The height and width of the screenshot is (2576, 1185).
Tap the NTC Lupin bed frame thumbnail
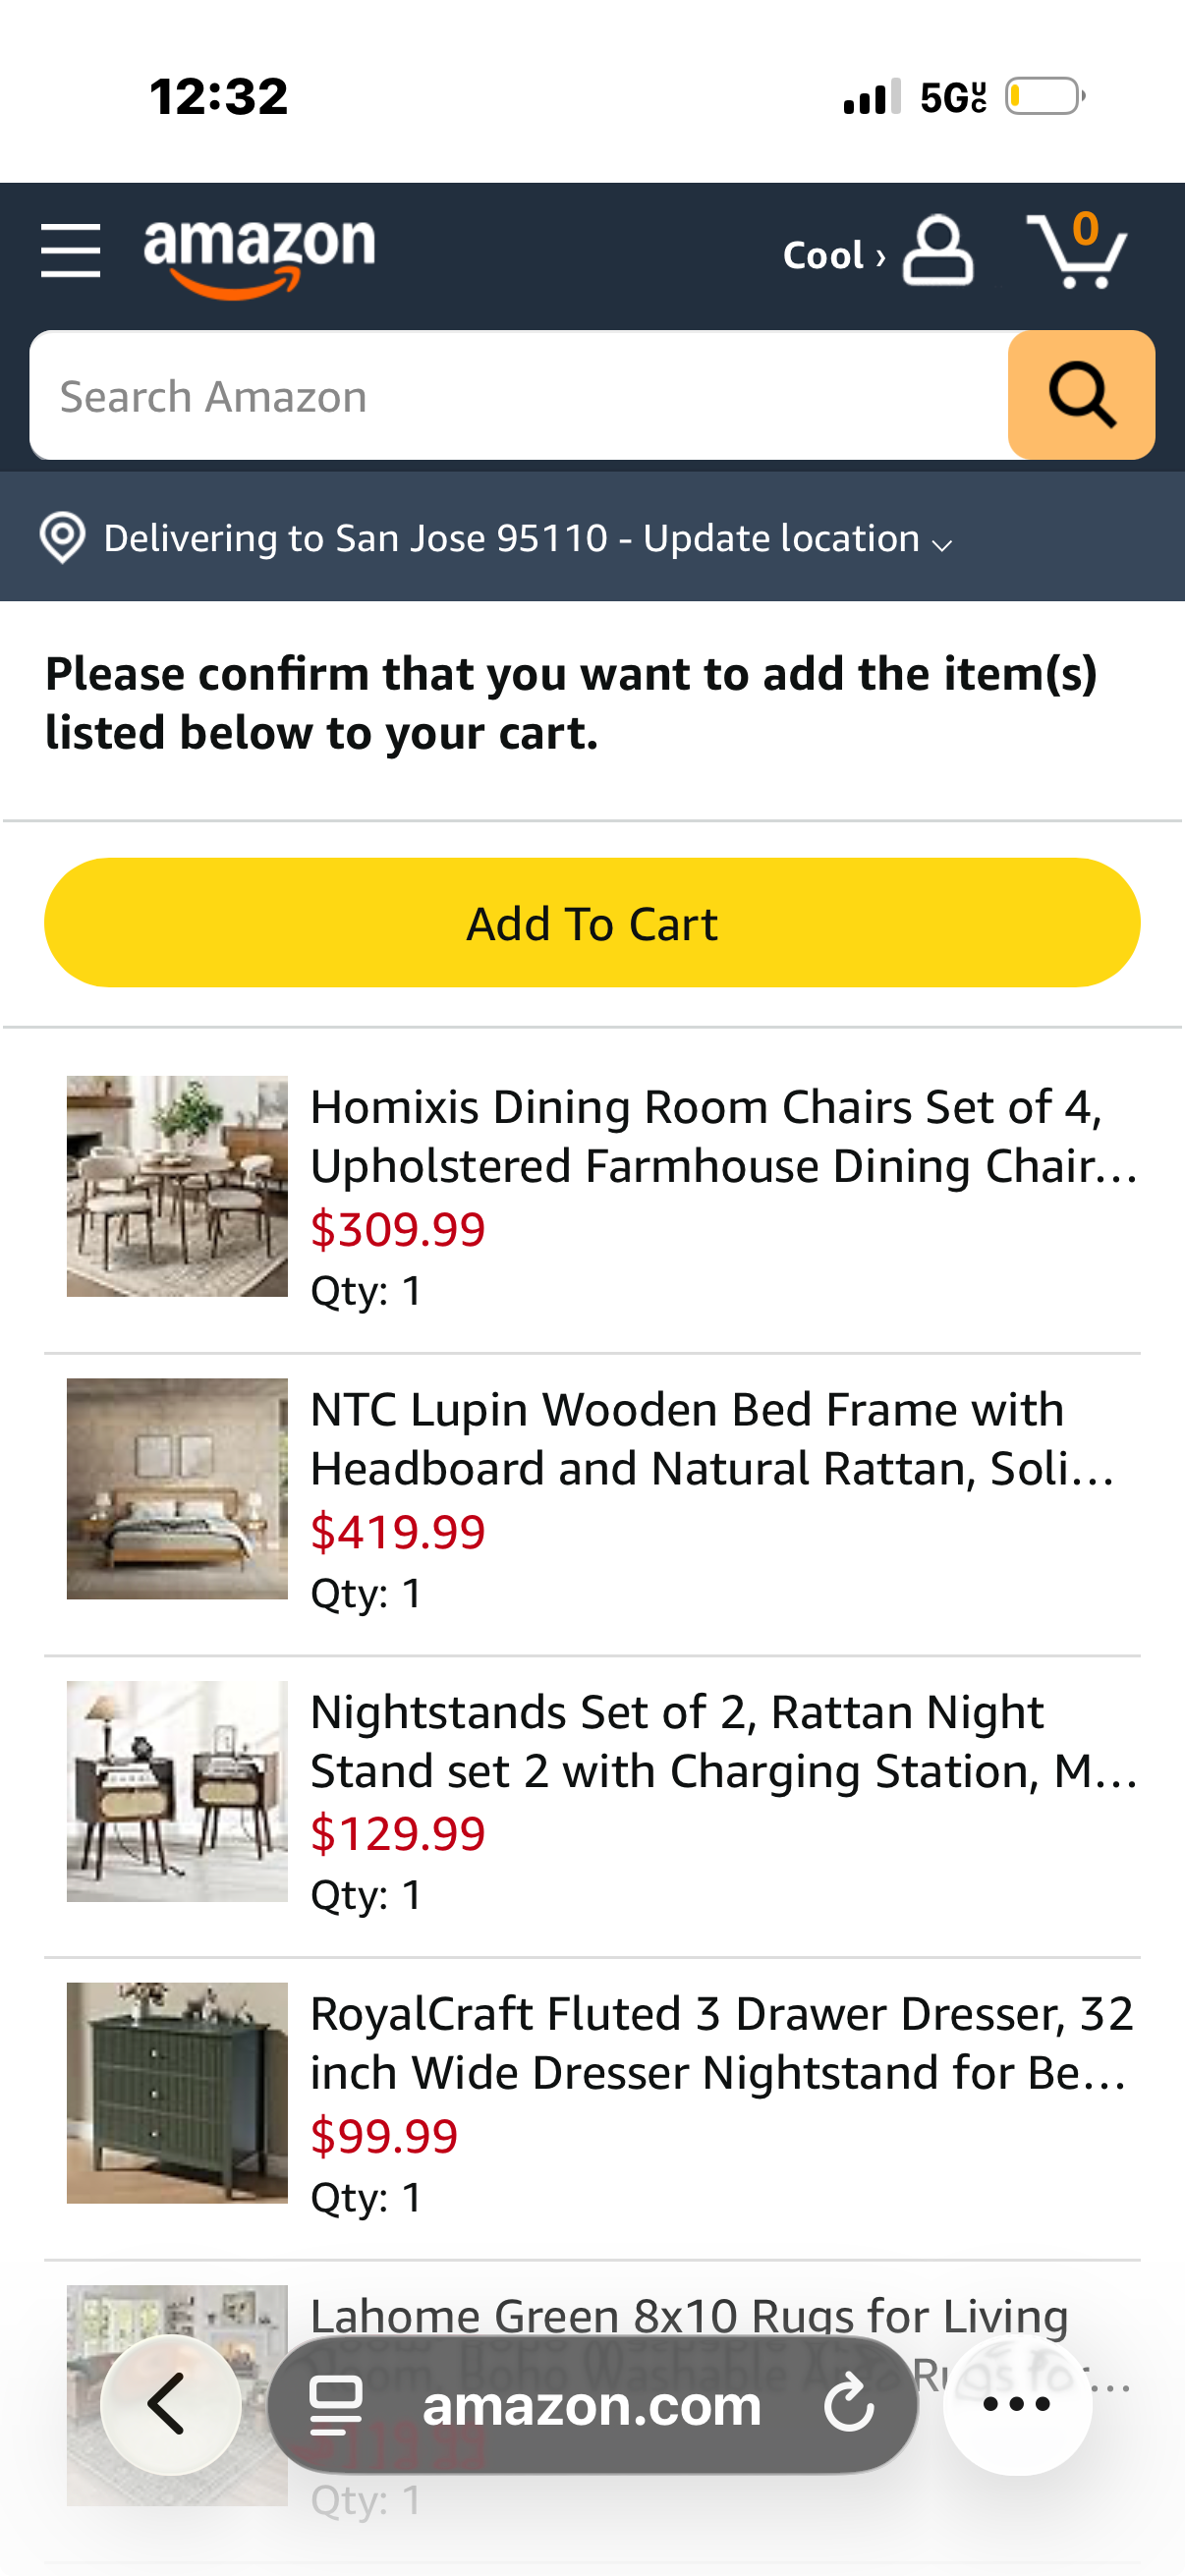point(177,1489)
